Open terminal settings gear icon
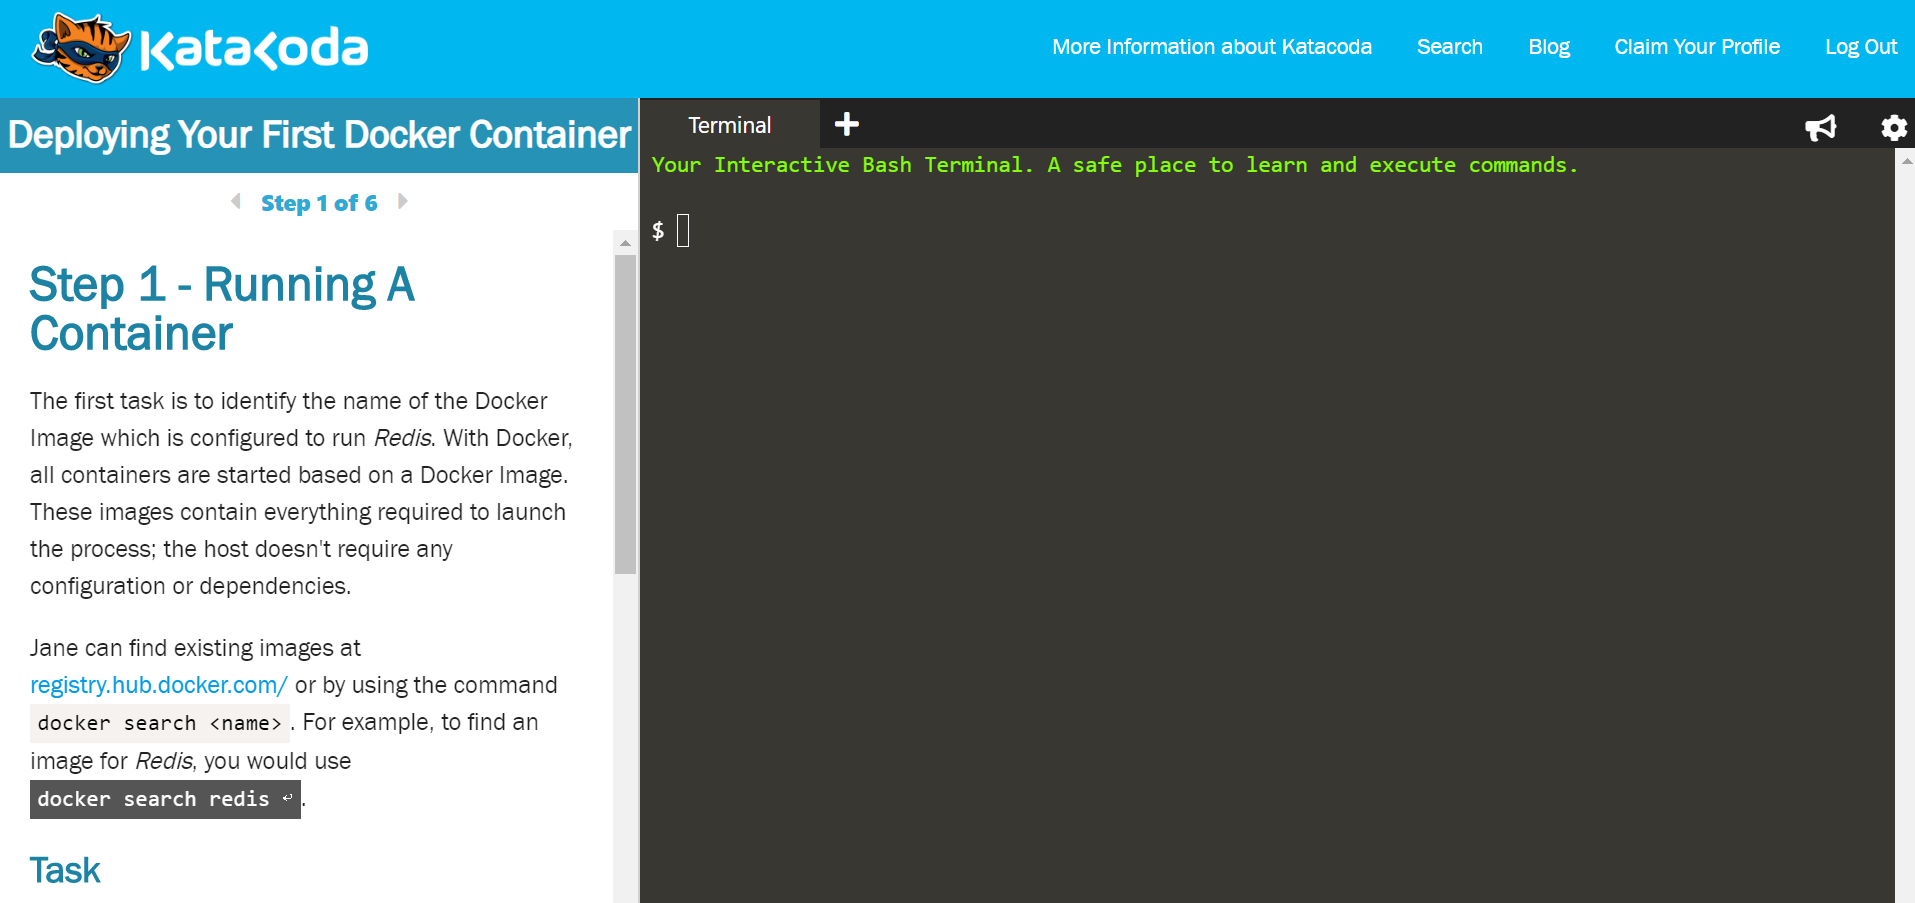Screen dimensions: 1915x903 [1893, 127]
